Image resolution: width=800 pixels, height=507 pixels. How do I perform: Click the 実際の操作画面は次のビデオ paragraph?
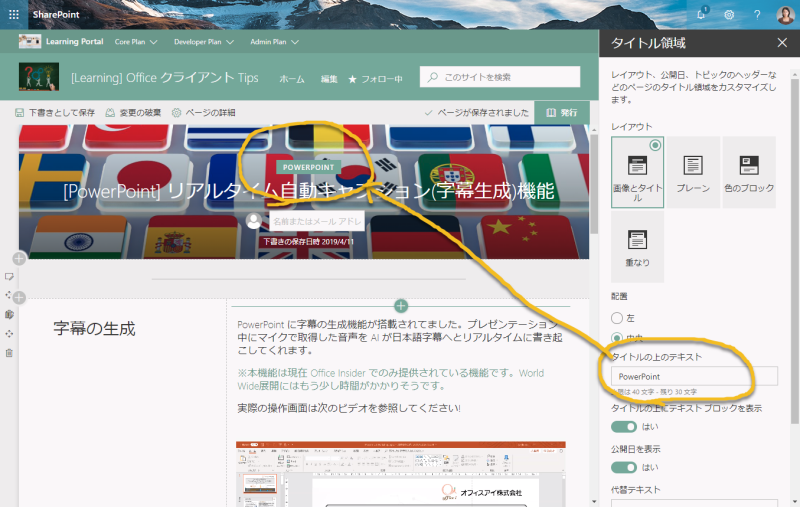coord(349,408)
